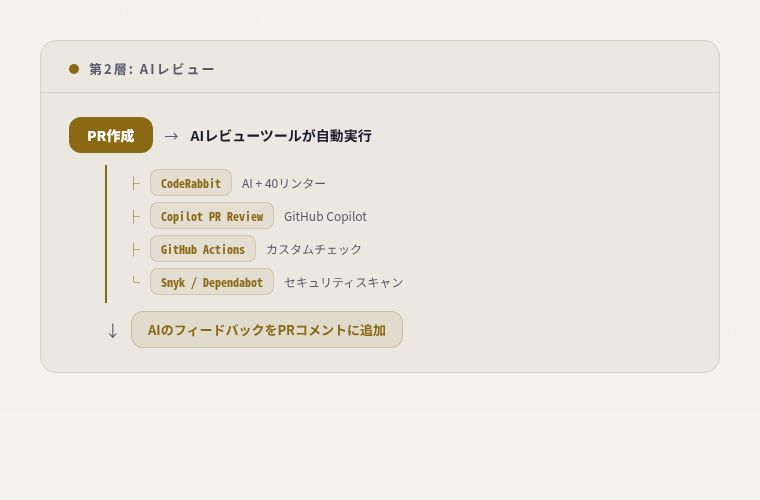The width and height of the screenshot is (760, 500).
Task: Click the tree branch marker before CodeRabbit
Action: [136, 183]
